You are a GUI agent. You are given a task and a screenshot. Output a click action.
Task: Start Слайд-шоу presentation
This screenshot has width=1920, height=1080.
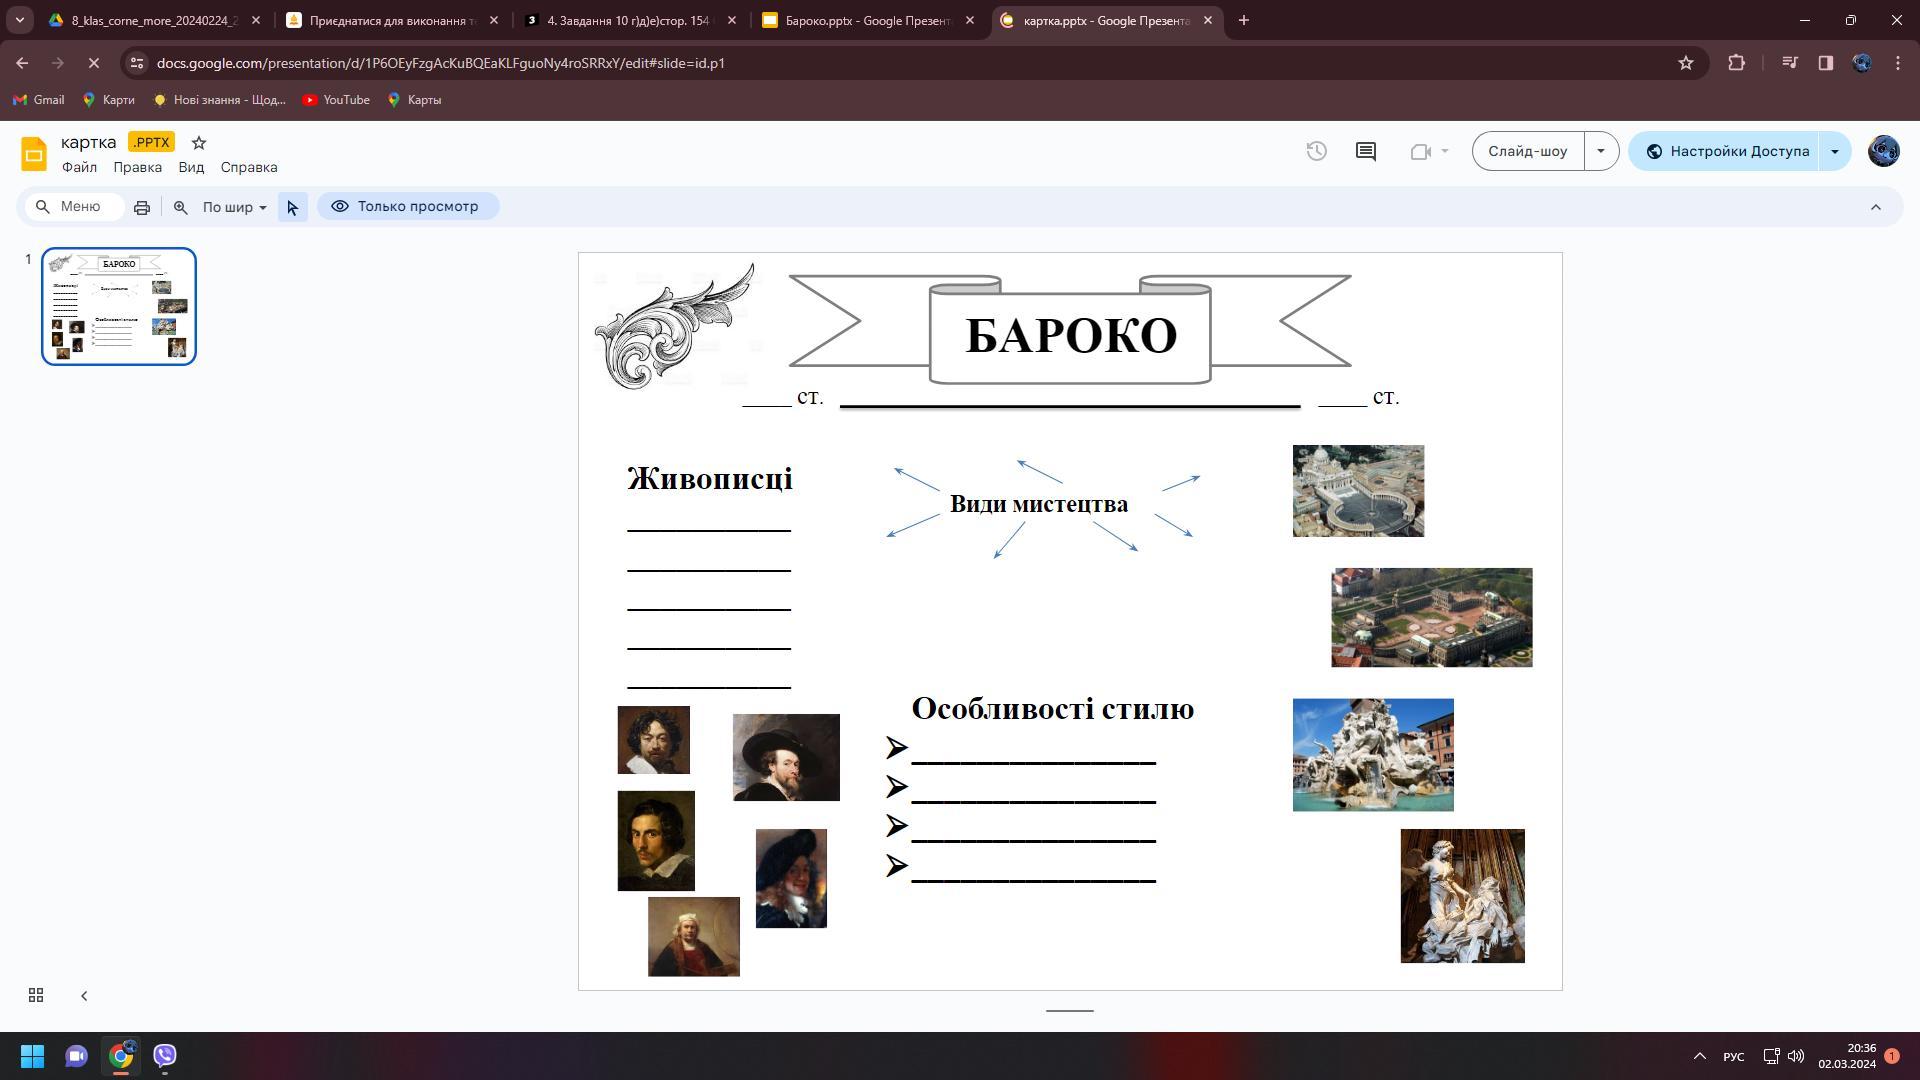pos(1527,151)
